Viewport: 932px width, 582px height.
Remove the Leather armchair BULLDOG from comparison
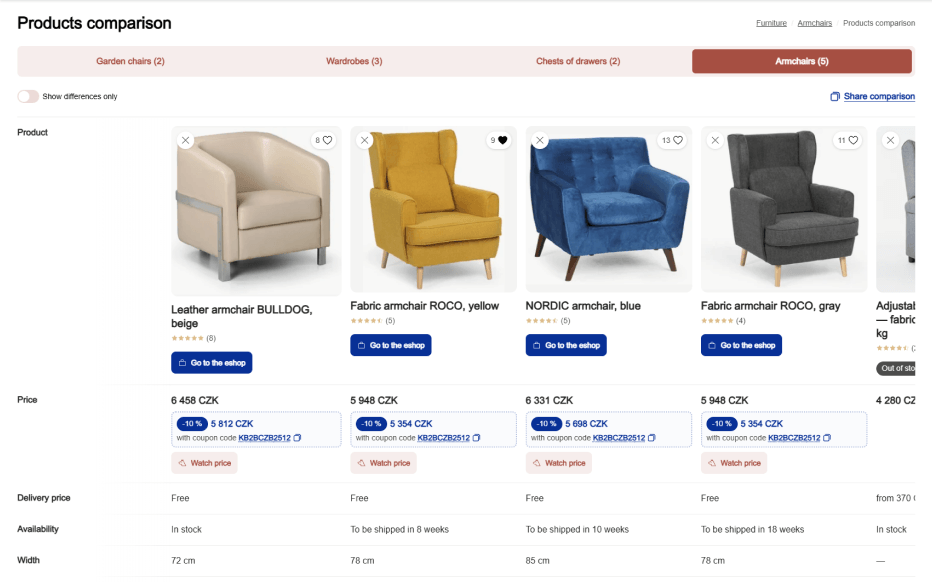tap(185, 141)
